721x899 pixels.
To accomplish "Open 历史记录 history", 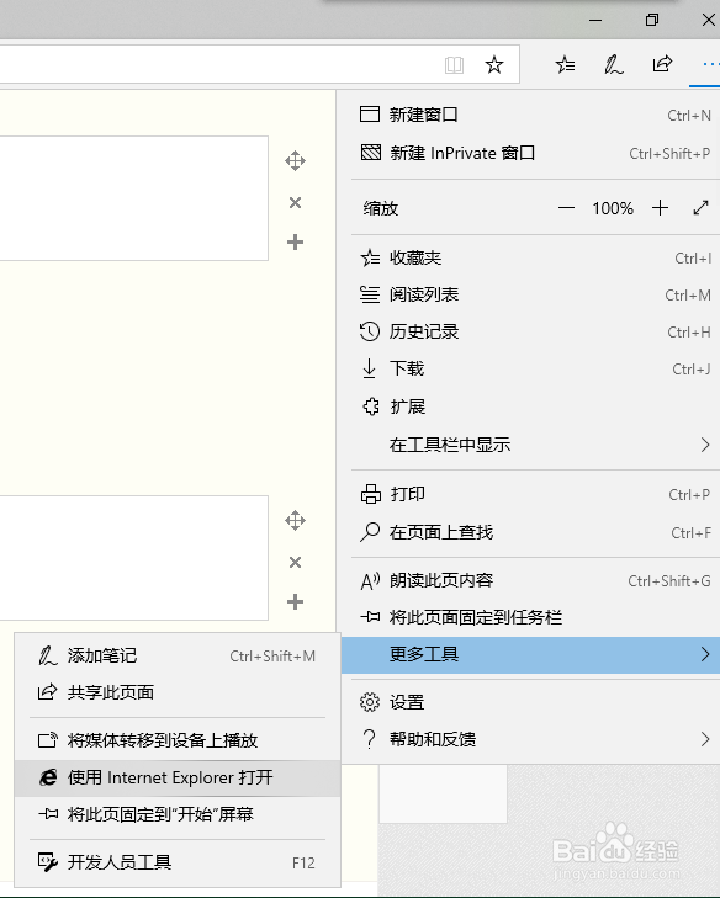I will point(424,332).
